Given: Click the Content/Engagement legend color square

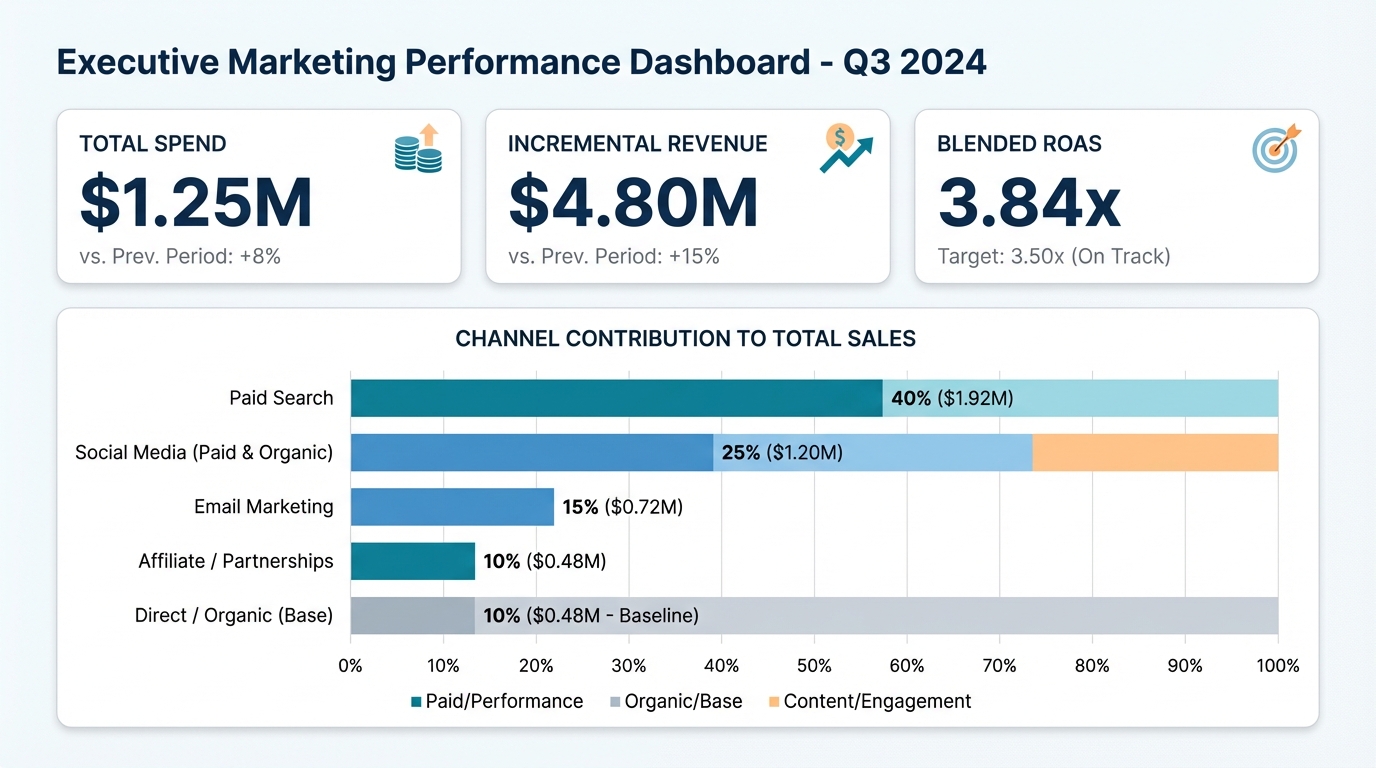Looking at the screenshot, I should pyautogui.click(x=773, y=702).
